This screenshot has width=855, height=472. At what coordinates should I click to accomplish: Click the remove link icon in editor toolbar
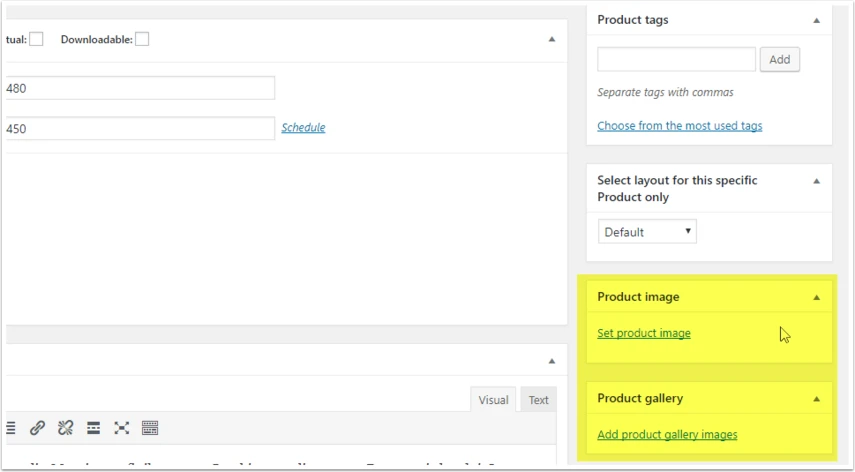(x=65, y=428)
